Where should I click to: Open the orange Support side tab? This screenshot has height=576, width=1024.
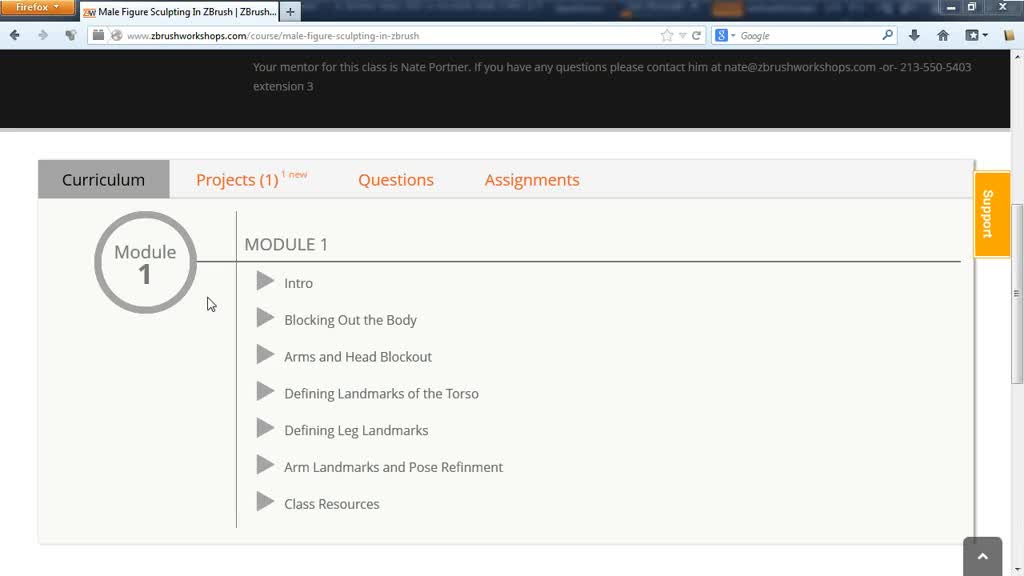pyautogui.click(x=991, y=214)
